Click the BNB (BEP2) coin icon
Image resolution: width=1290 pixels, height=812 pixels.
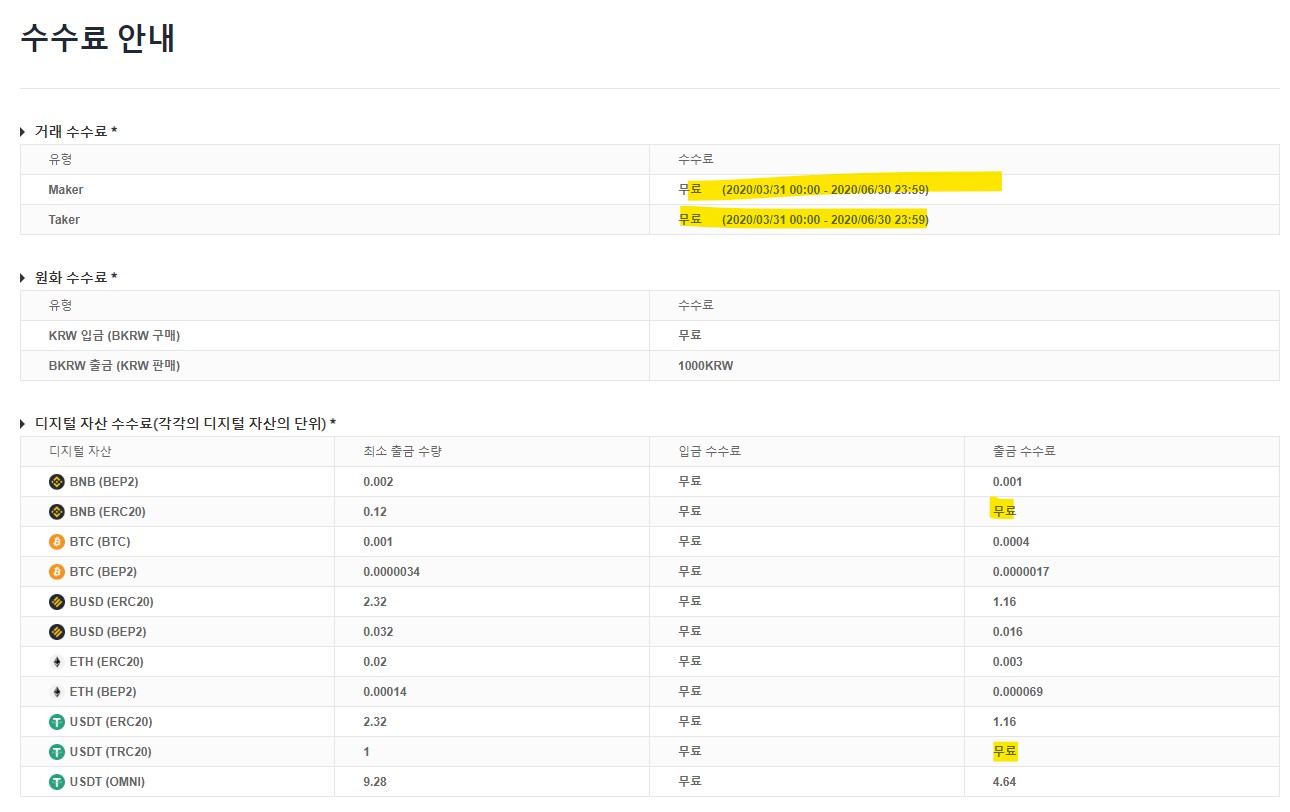57,481
